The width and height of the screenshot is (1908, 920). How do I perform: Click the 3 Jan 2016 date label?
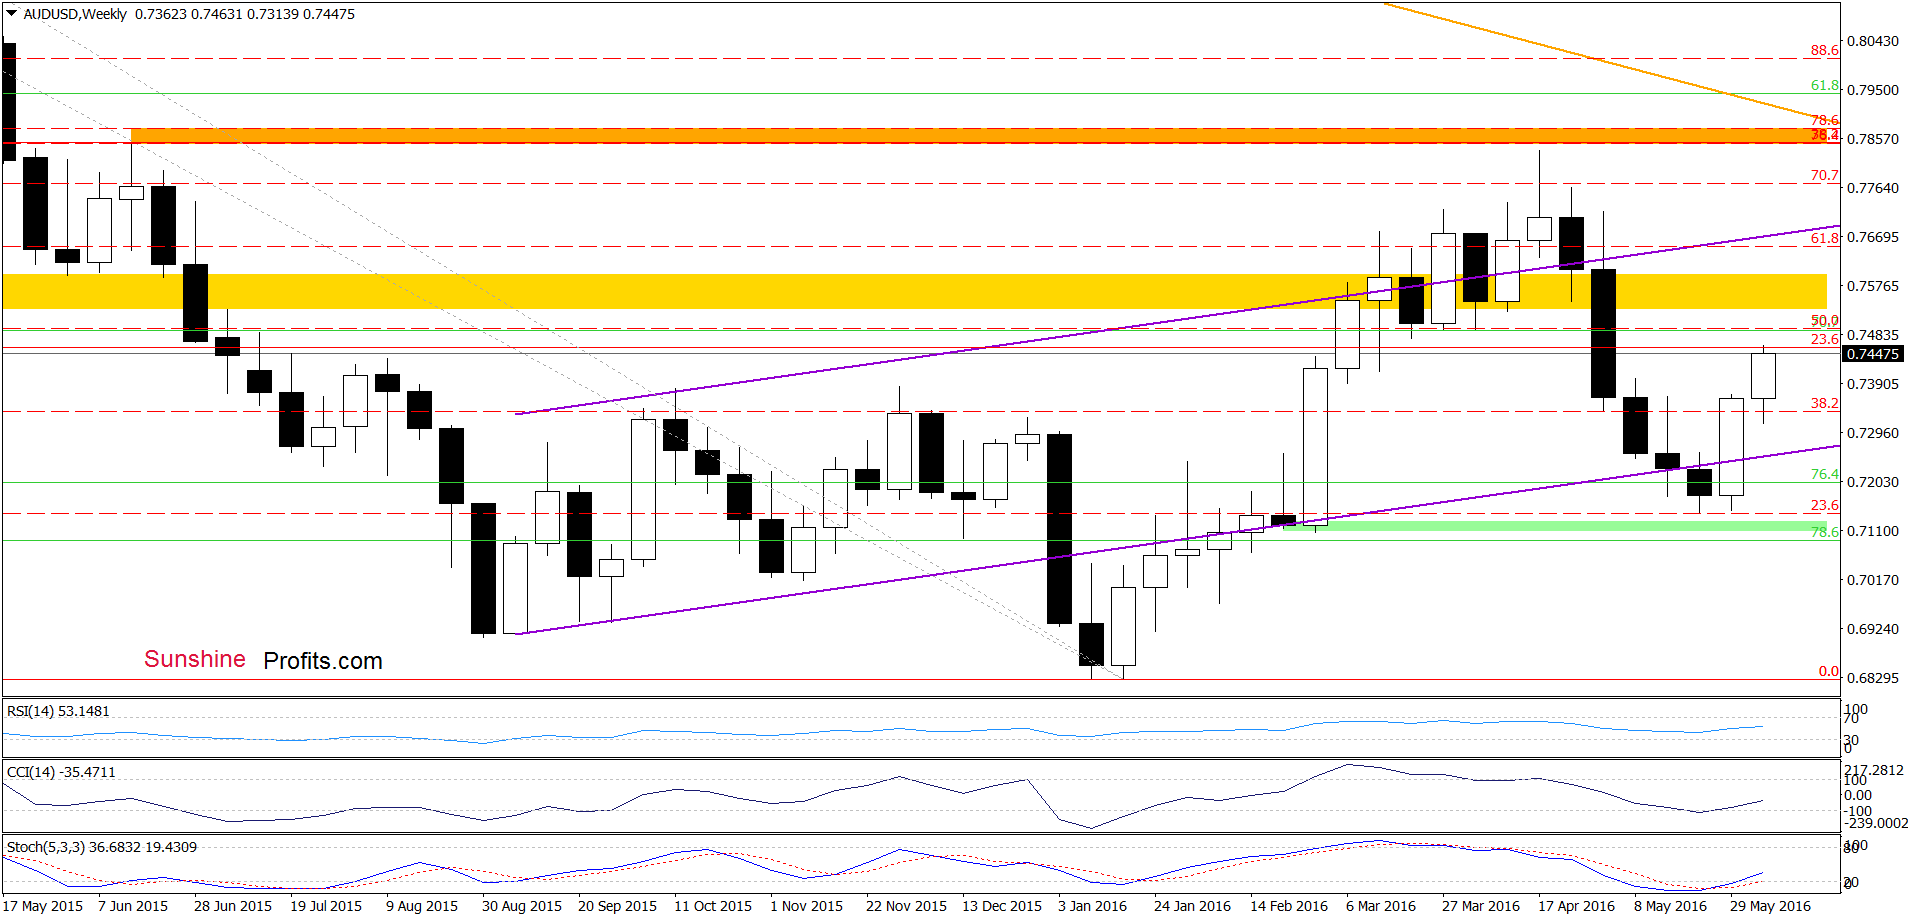pyautogui.click(x=1092, y=906)
